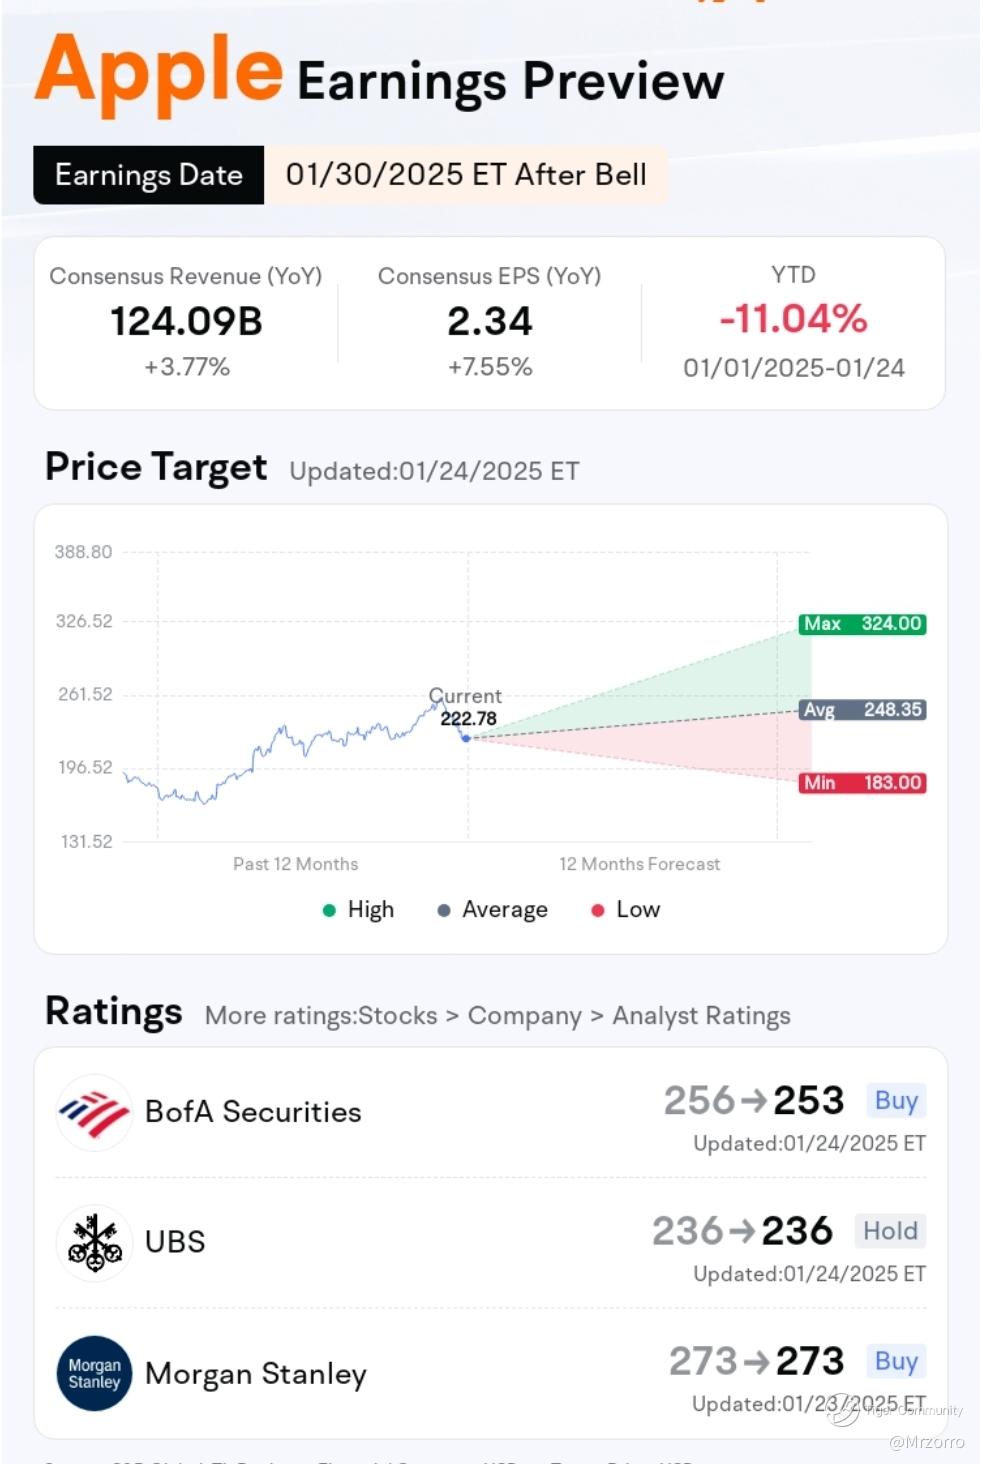The width and height of the screenshot is (983, 1464).
Task: Click the BofA price target arrow
Action: click(x=754, y=1101)
